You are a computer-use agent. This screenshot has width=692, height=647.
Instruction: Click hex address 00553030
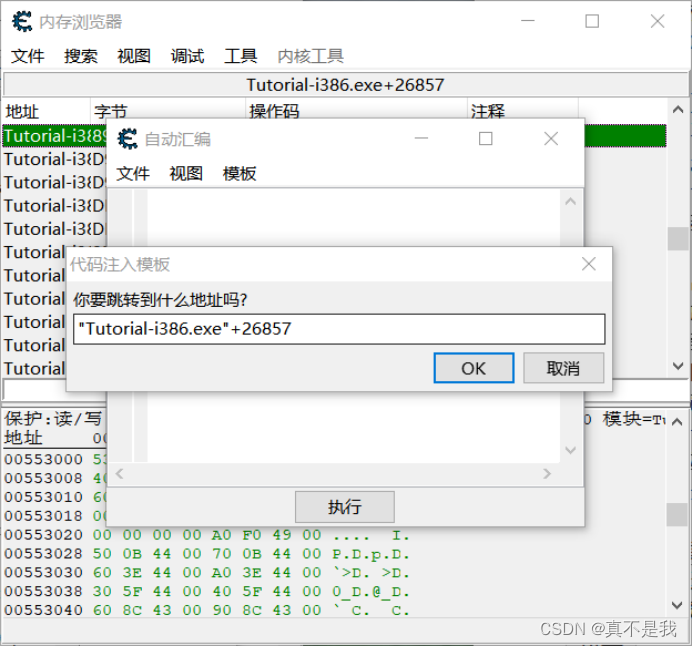[43, 572]
